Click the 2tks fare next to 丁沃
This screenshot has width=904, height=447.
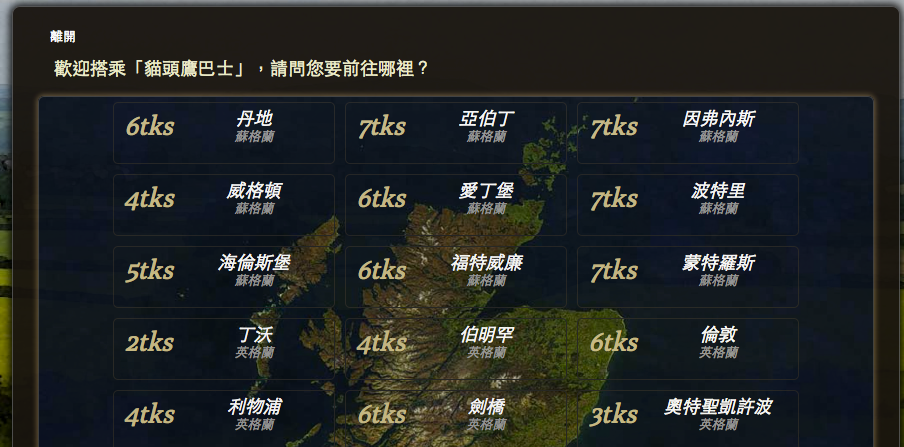[150, 343]
